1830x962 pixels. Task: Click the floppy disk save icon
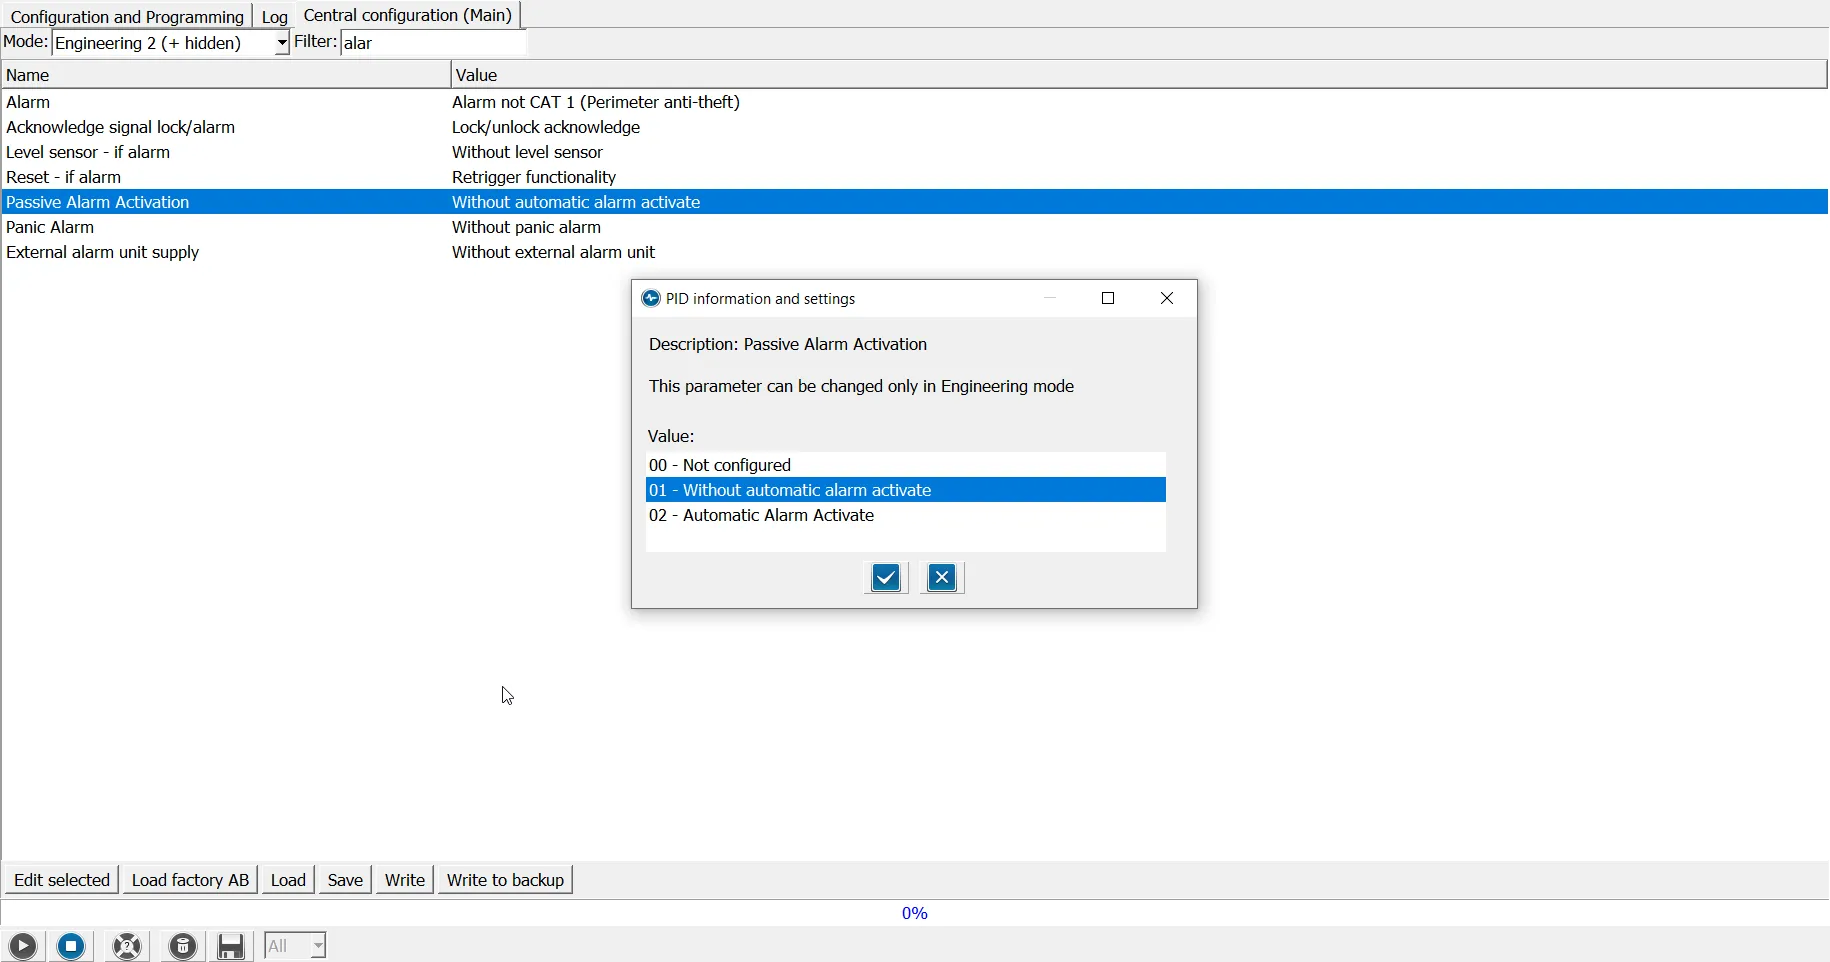coord(232,946)
